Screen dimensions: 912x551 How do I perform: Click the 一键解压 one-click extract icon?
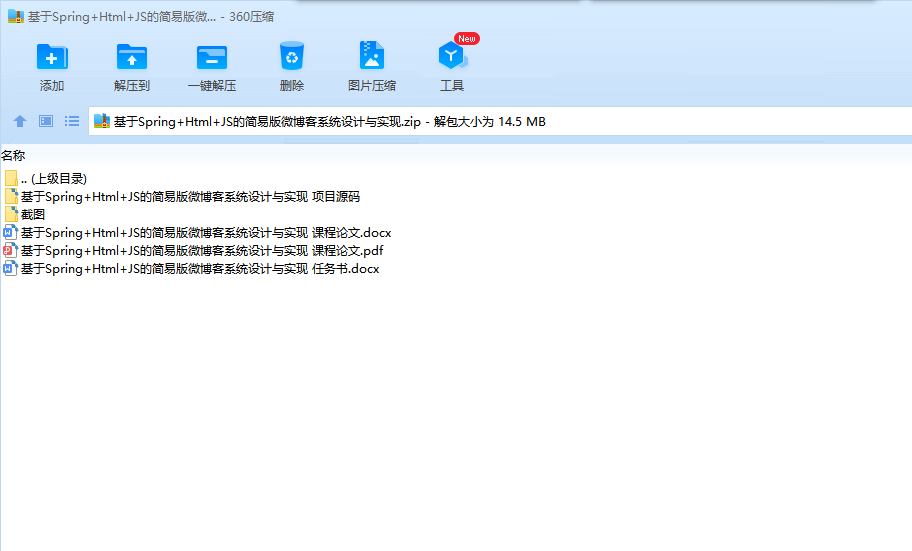coord(212,57)
